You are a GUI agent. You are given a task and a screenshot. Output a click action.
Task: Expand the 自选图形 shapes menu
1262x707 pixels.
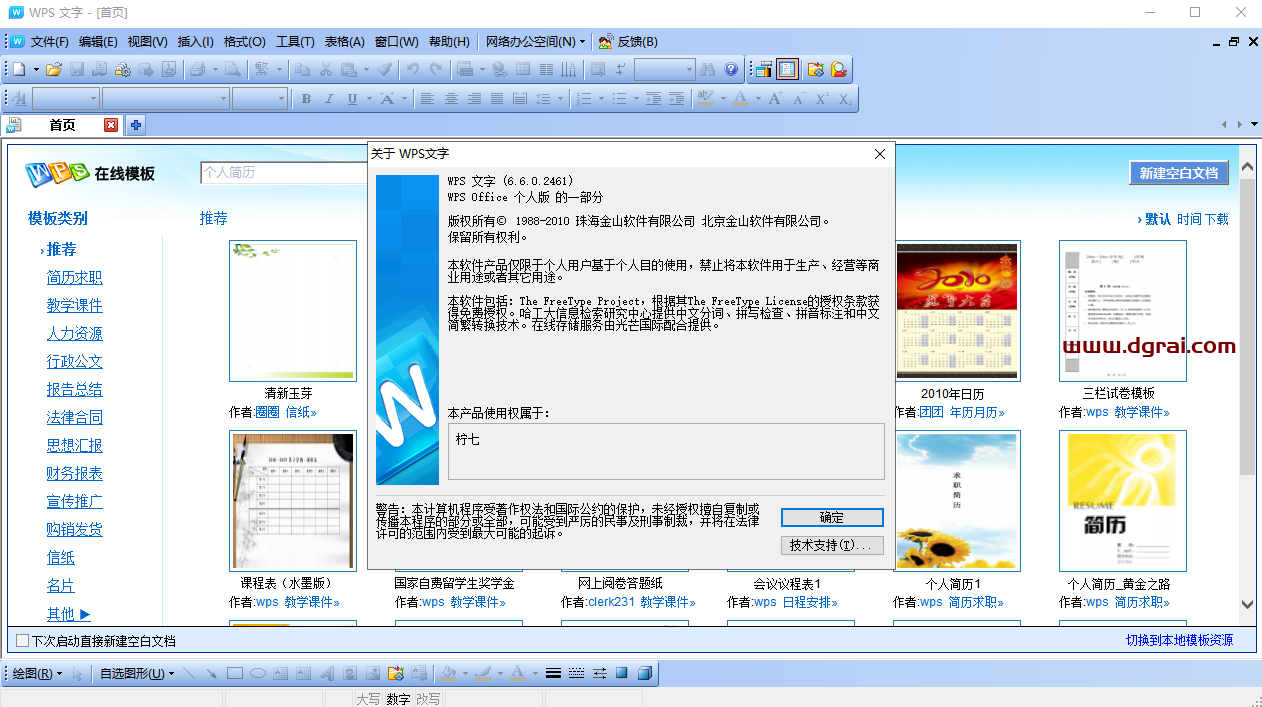133,674
